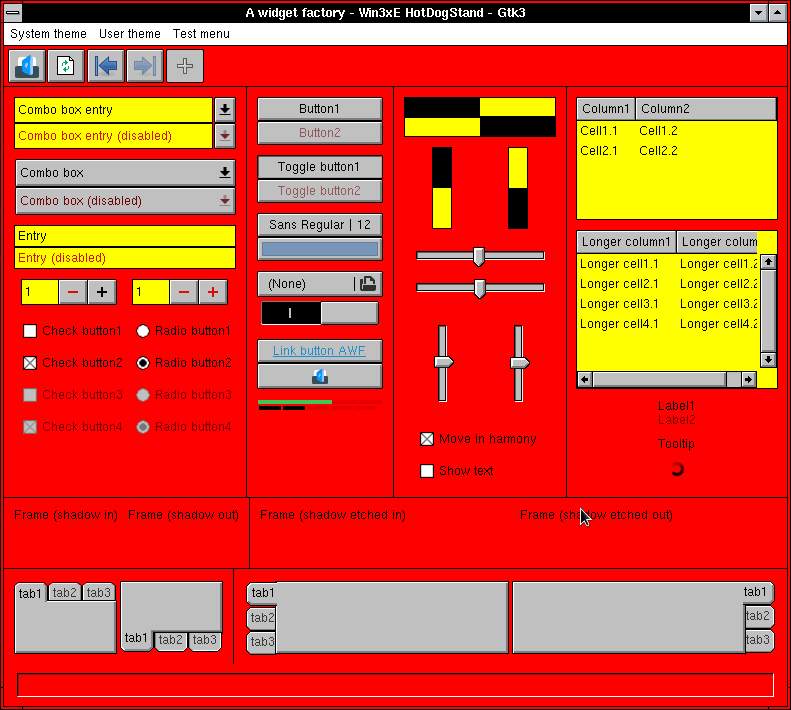Open the blue color chooser button
791x710 pixels.
(x=320, y=249)
